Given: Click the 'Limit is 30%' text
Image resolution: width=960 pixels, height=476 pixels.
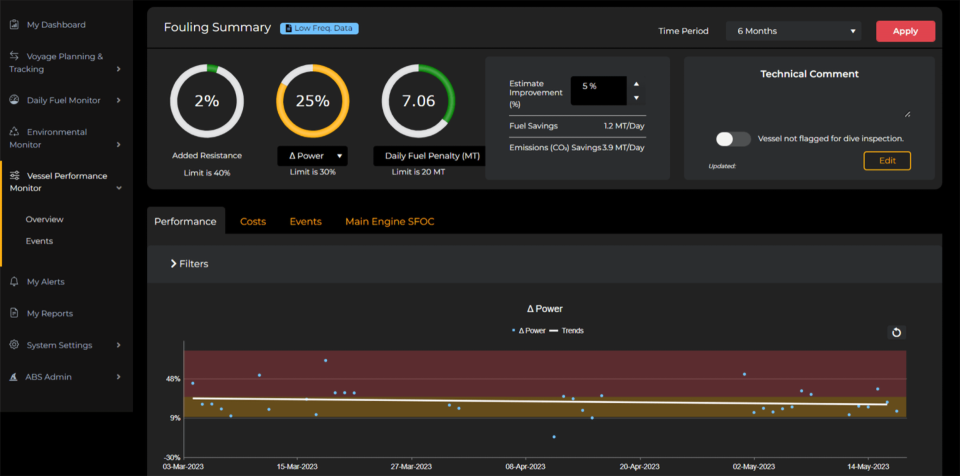Looking at the screenshot, I should pyautogui.click(x=312, y=172).
